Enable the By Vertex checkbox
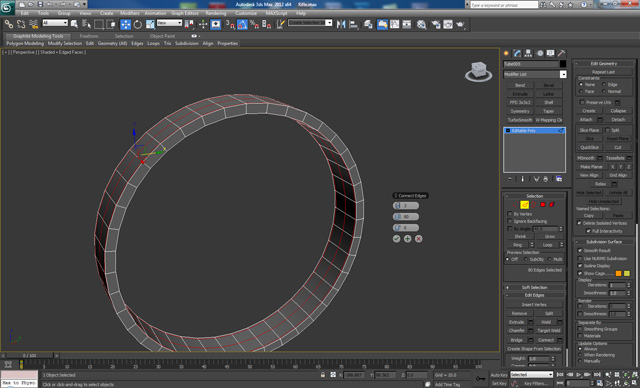640x388 pixels. coord(509,214)
